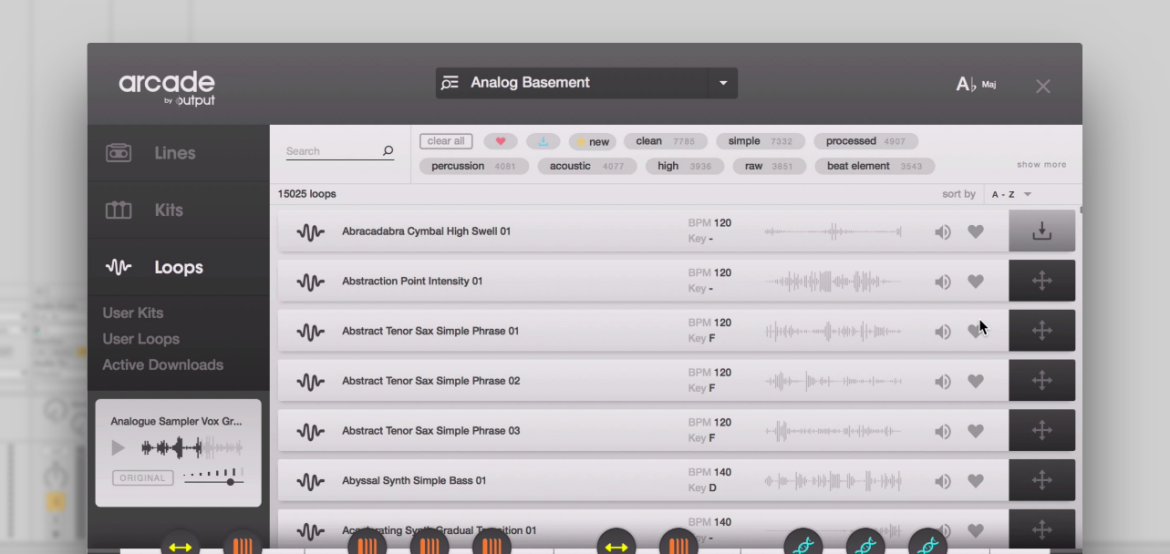The width and height of the screenshot is (1170, 554).
Task: Click the Analogue Sampler Vox waveform thumbnail
Action: 192,448
